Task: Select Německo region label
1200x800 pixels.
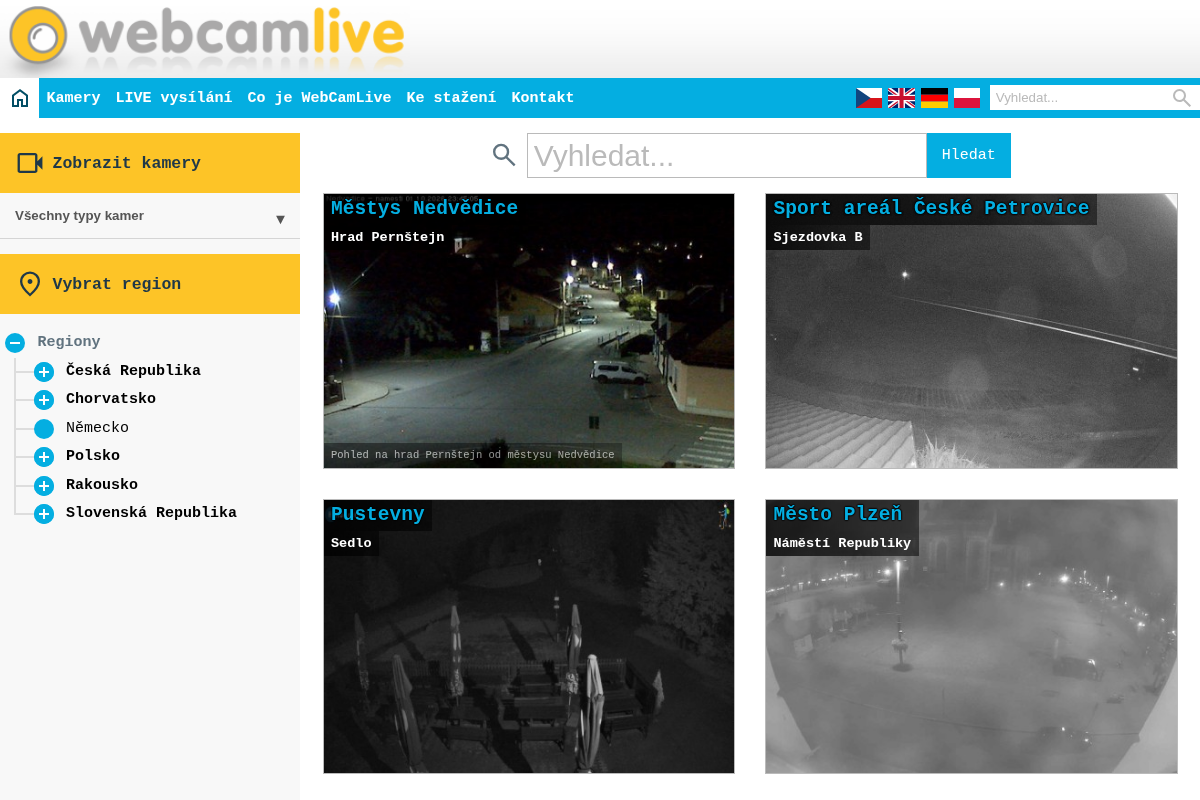Action: [x=97, y=428]
